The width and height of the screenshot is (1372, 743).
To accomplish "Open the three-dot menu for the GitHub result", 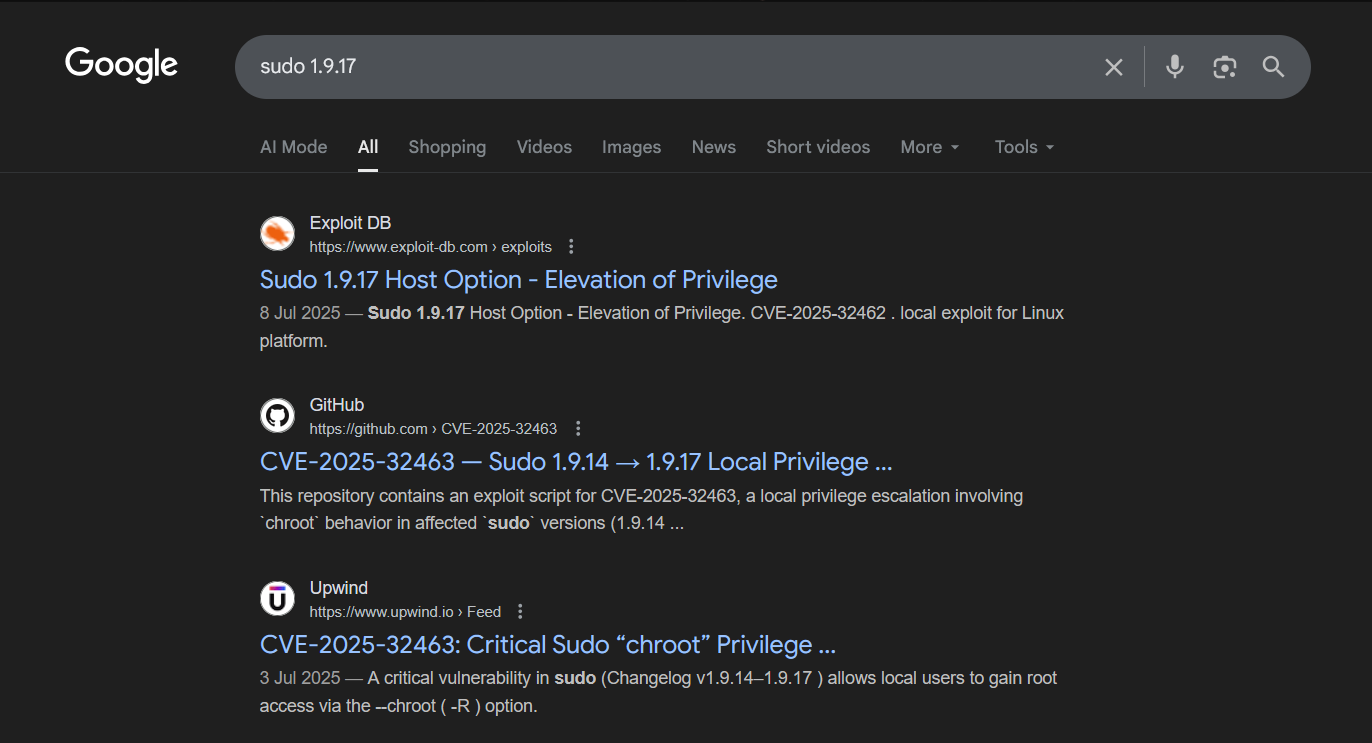I will click(x=577, y=428).
